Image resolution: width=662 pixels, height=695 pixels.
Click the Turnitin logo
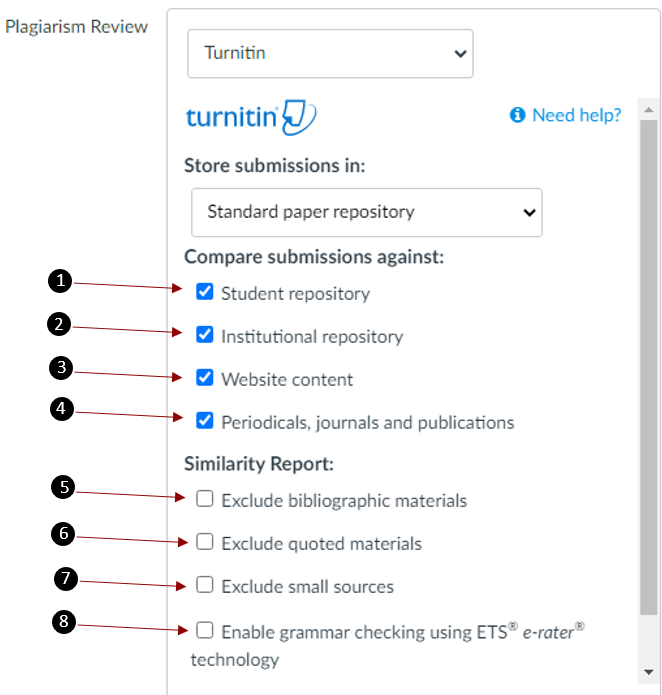[x=250, y=117]
